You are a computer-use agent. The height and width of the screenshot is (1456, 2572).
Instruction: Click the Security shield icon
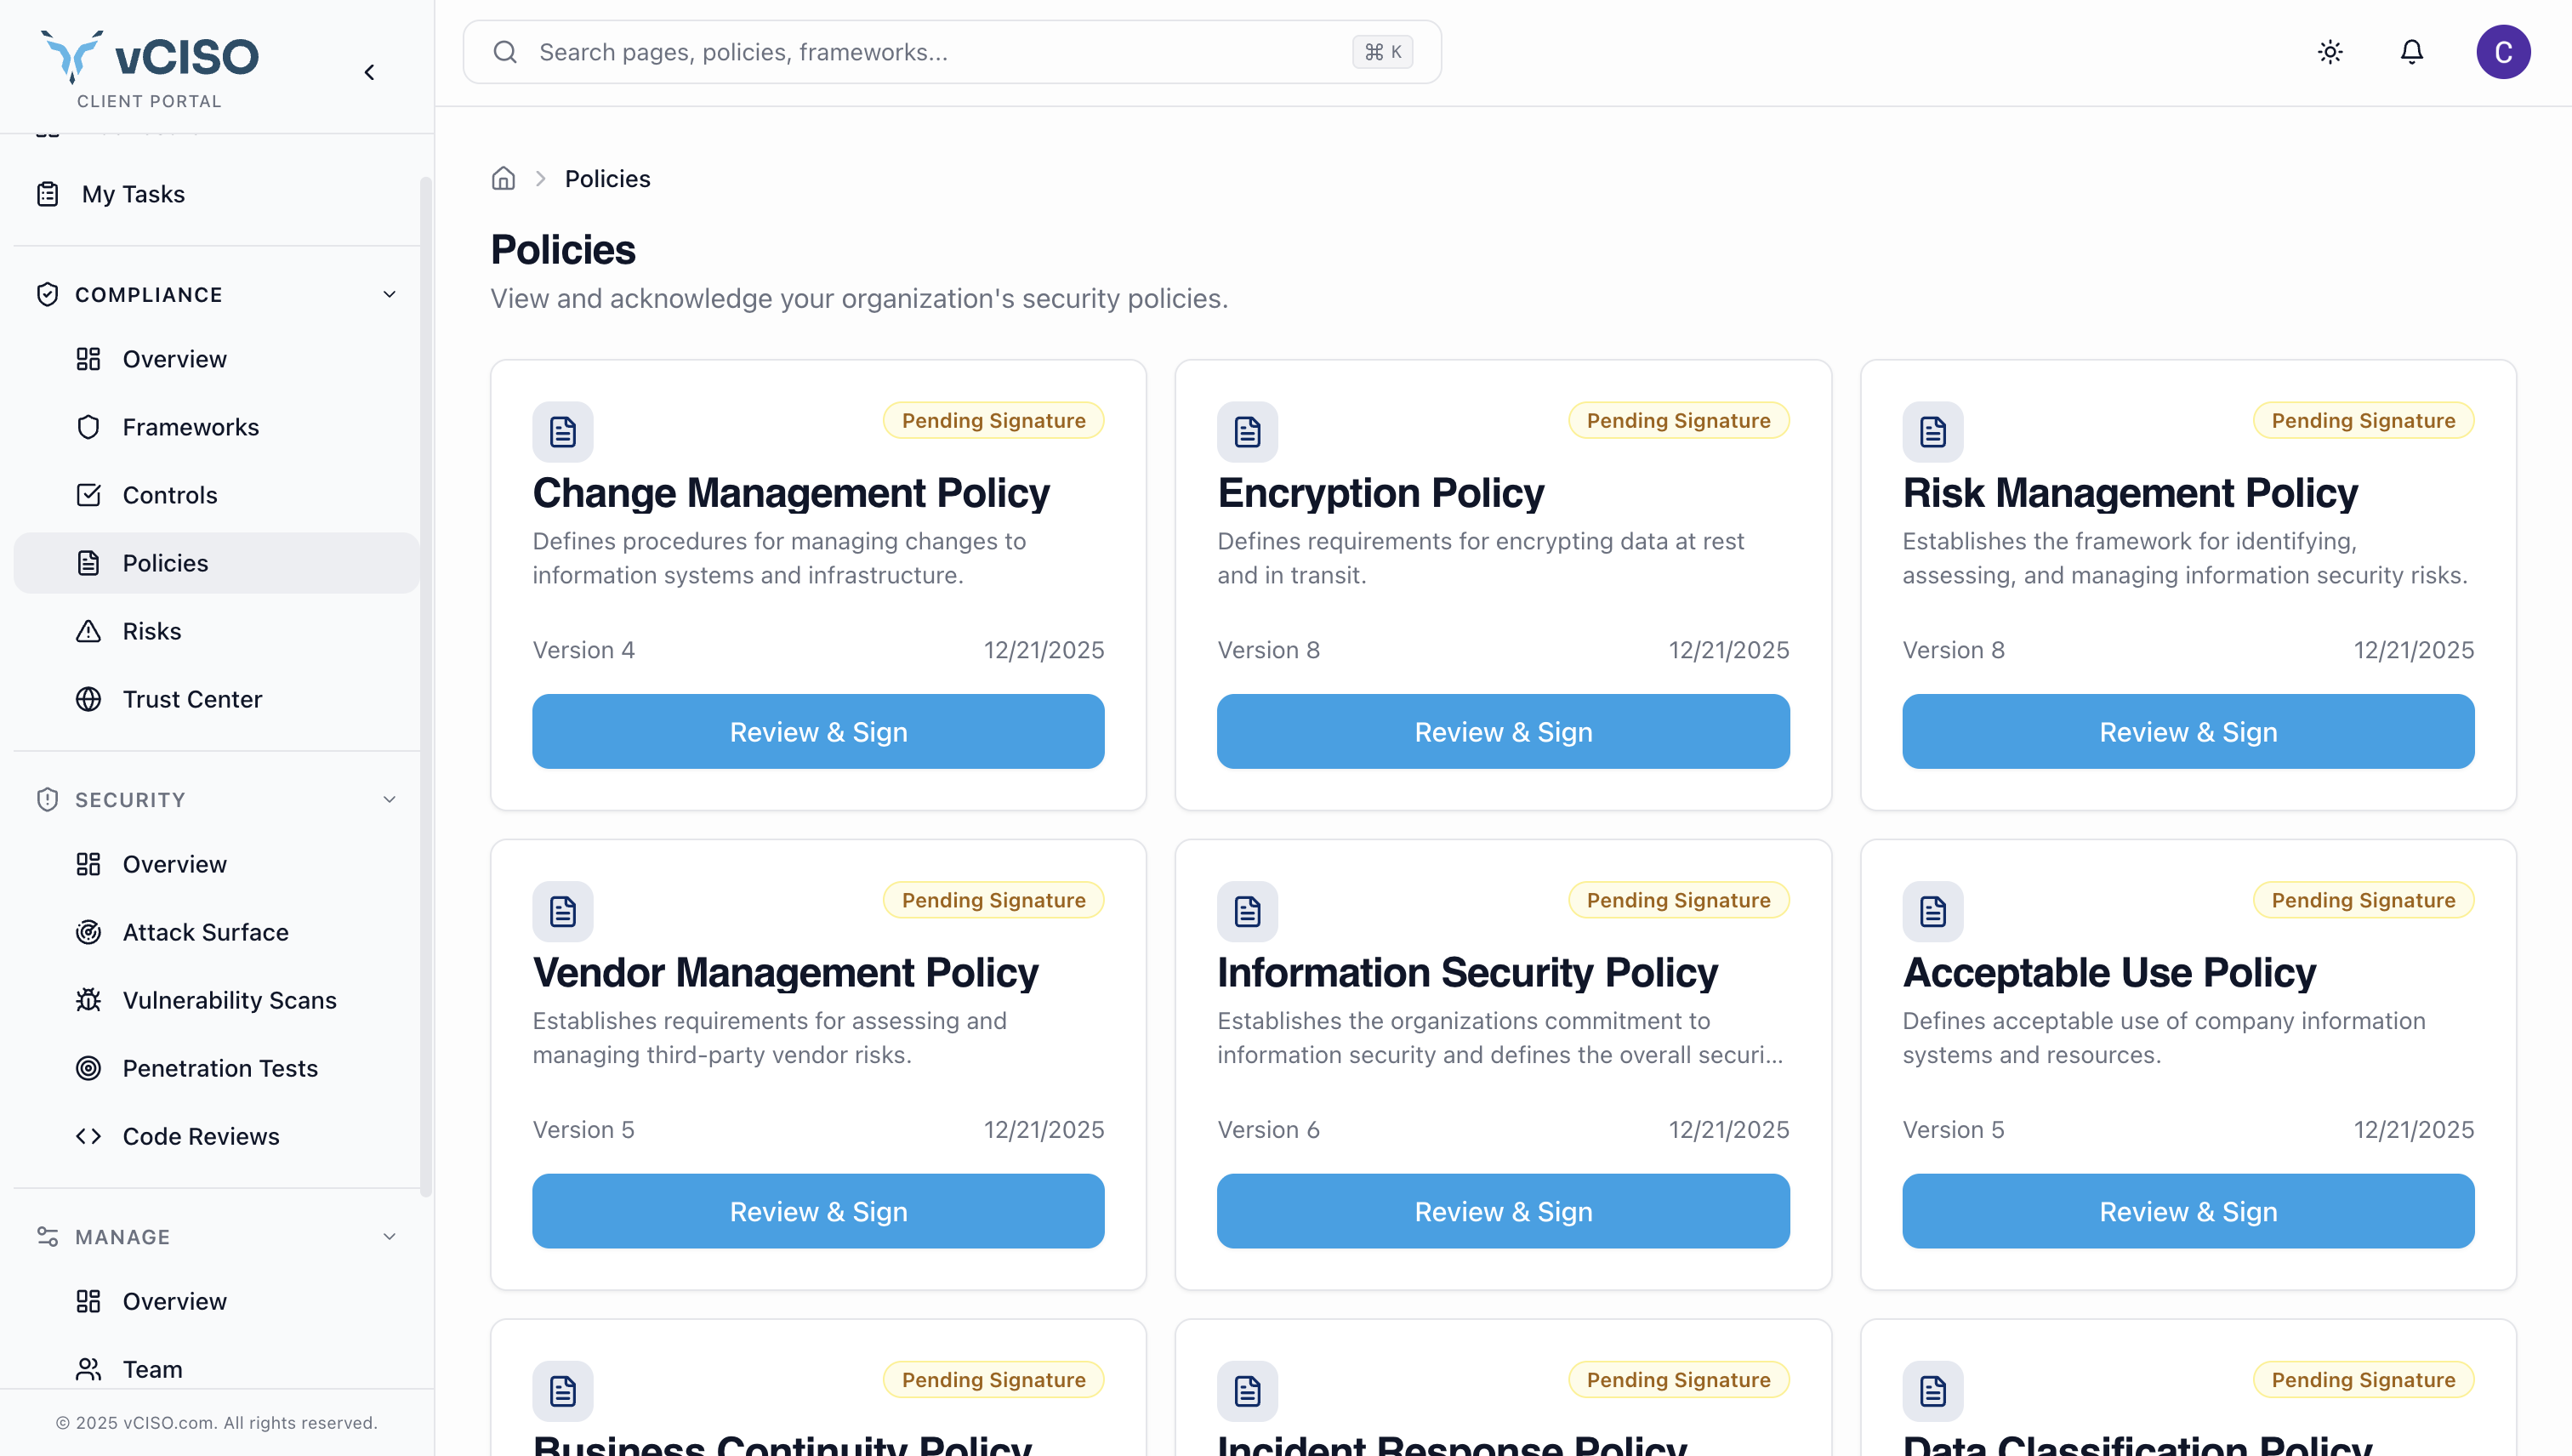tap(47, 799)
